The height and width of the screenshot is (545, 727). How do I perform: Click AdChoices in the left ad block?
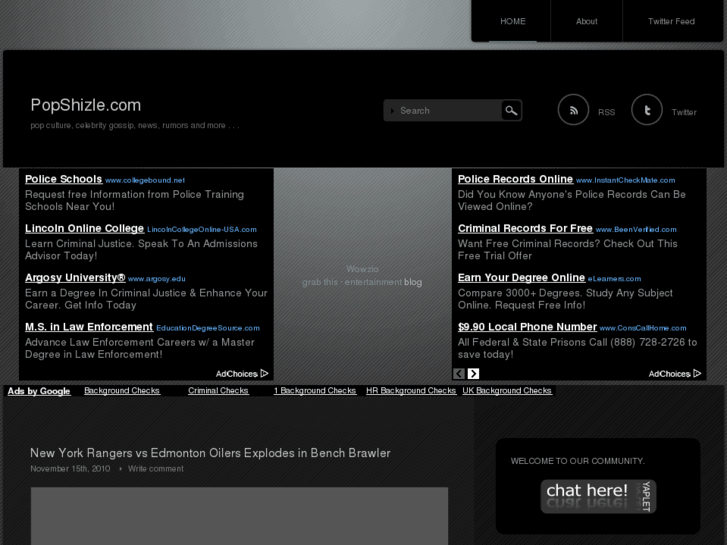(x=242, y=374)
